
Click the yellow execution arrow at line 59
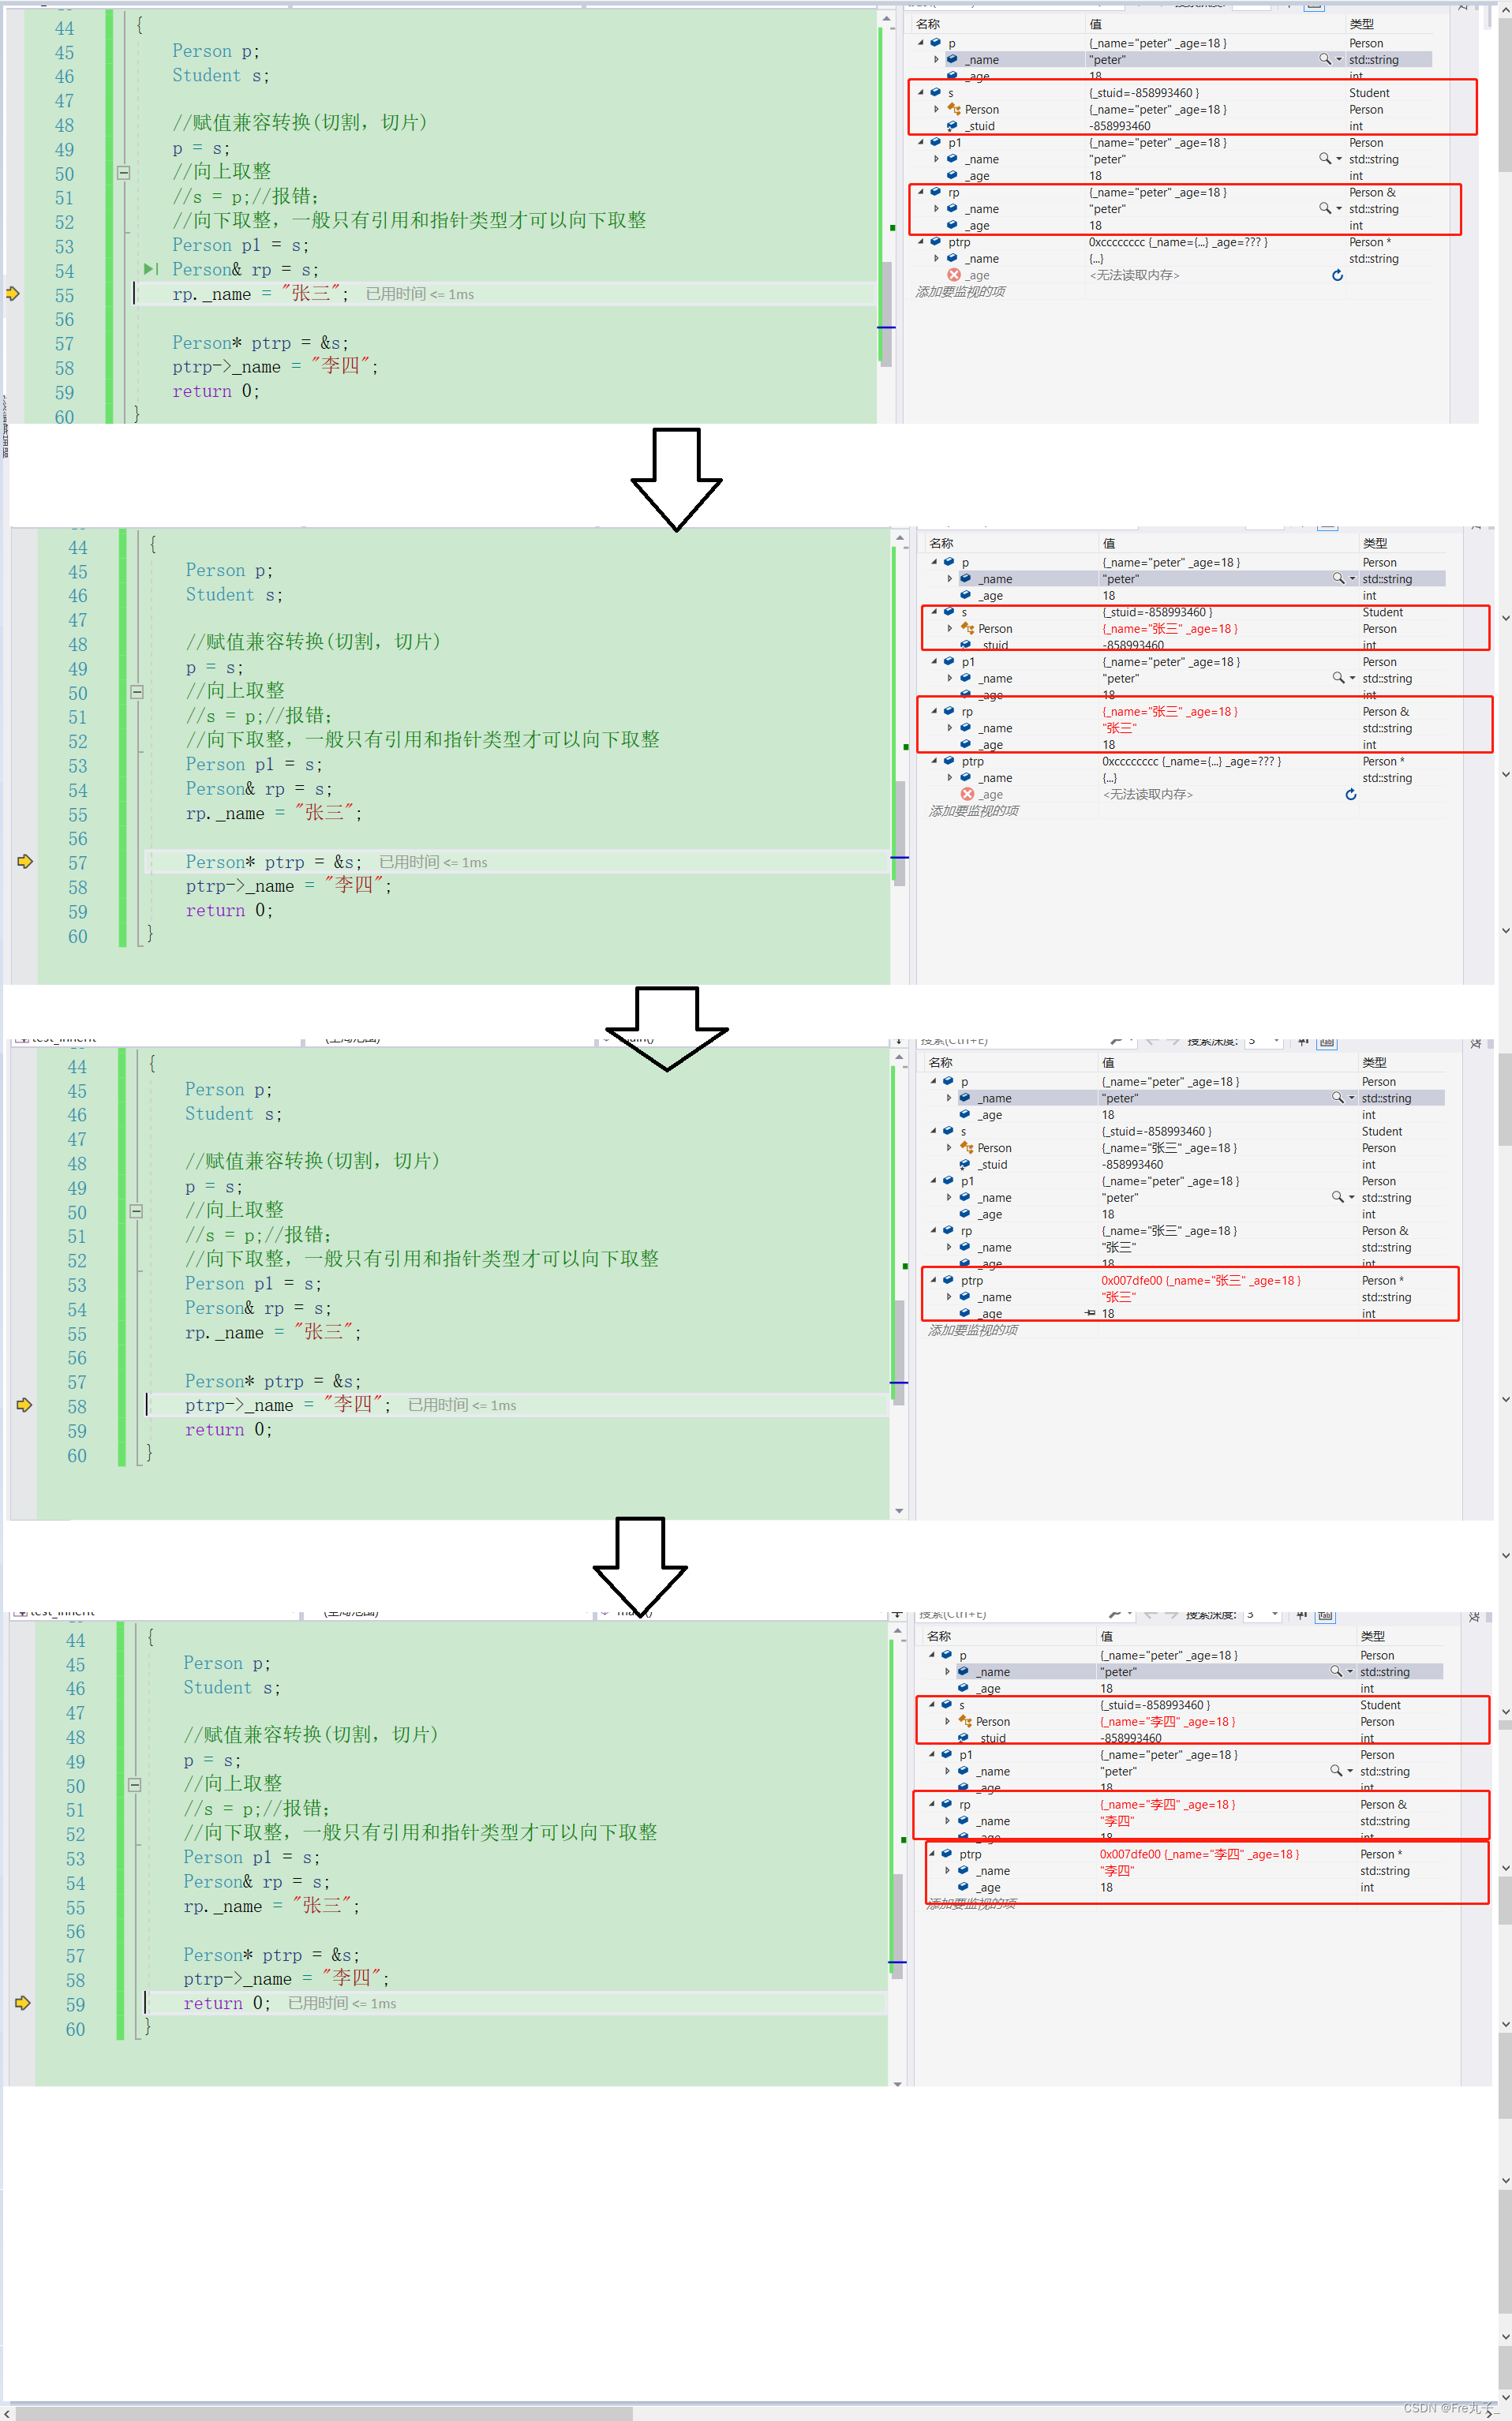click(23, 2003)
